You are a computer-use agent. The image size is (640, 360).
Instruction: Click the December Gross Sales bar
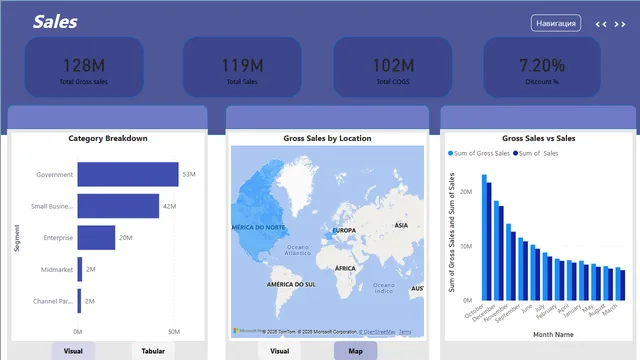[496, 251]
